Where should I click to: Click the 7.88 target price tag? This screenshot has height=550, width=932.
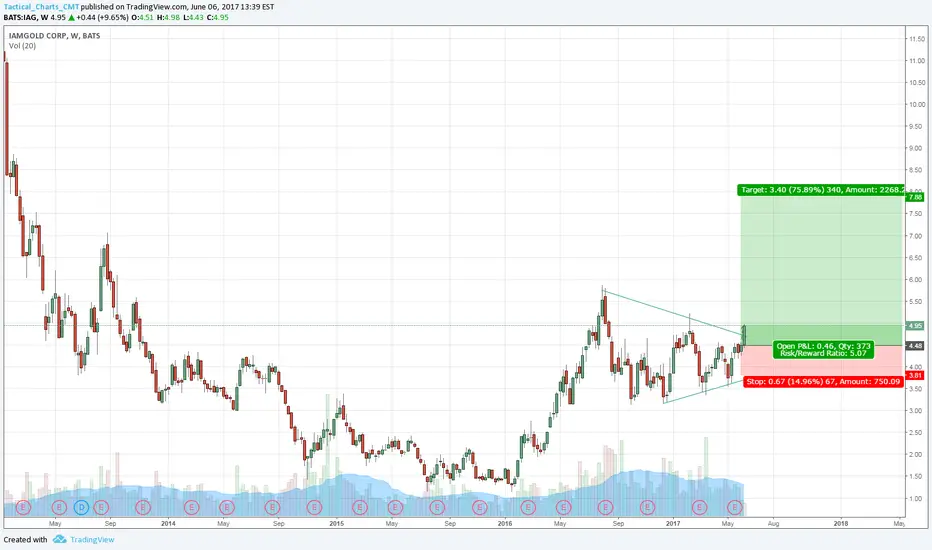[x=915, y=197]
